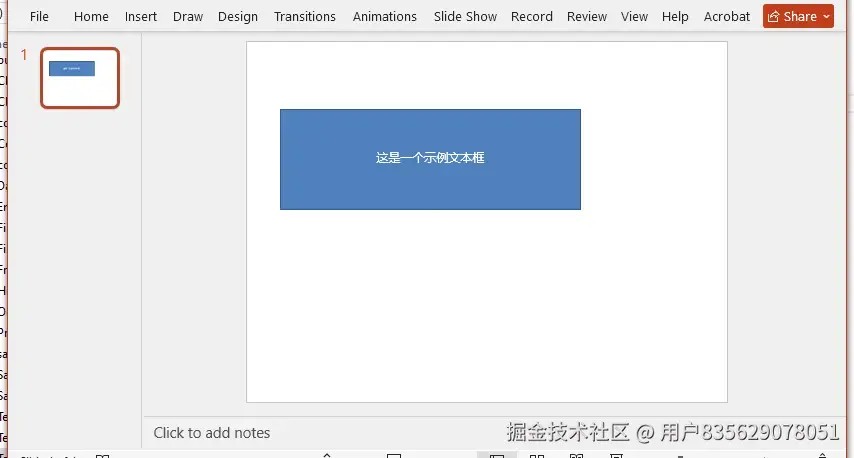Open the Insert ribbon tab
The width and height of the screenshot is (854, 458).
(141, 17)
